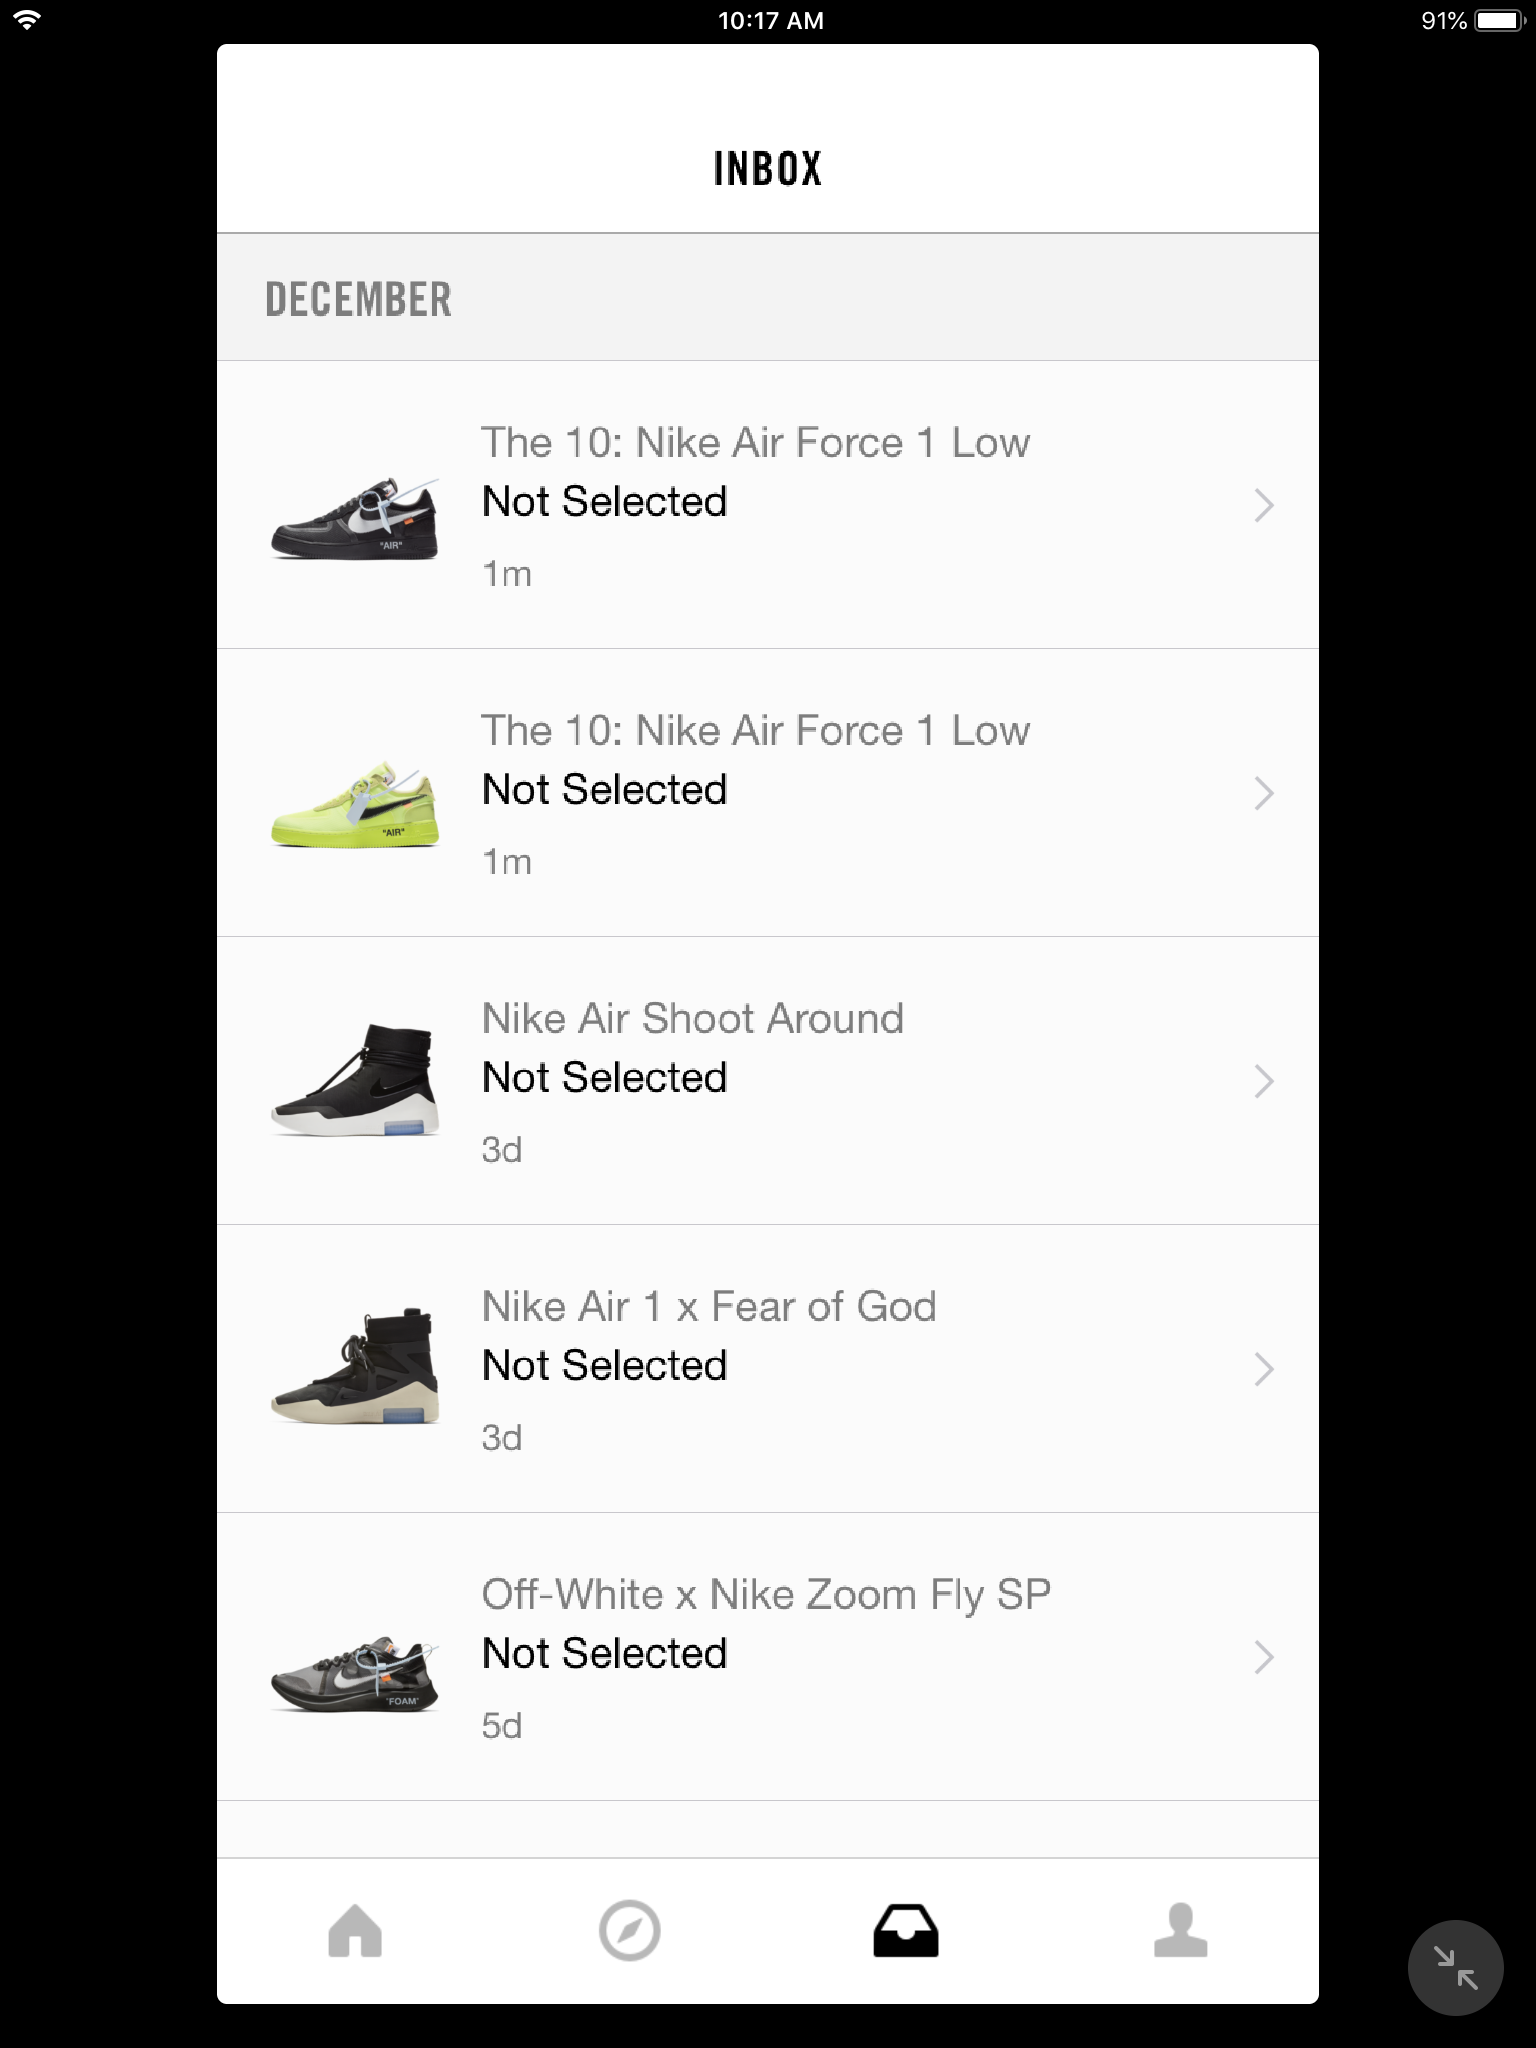Select the Inbox tray icon
Image resolution: width=1536 pixels, height=2048 pixels.
coord(905,1930)
